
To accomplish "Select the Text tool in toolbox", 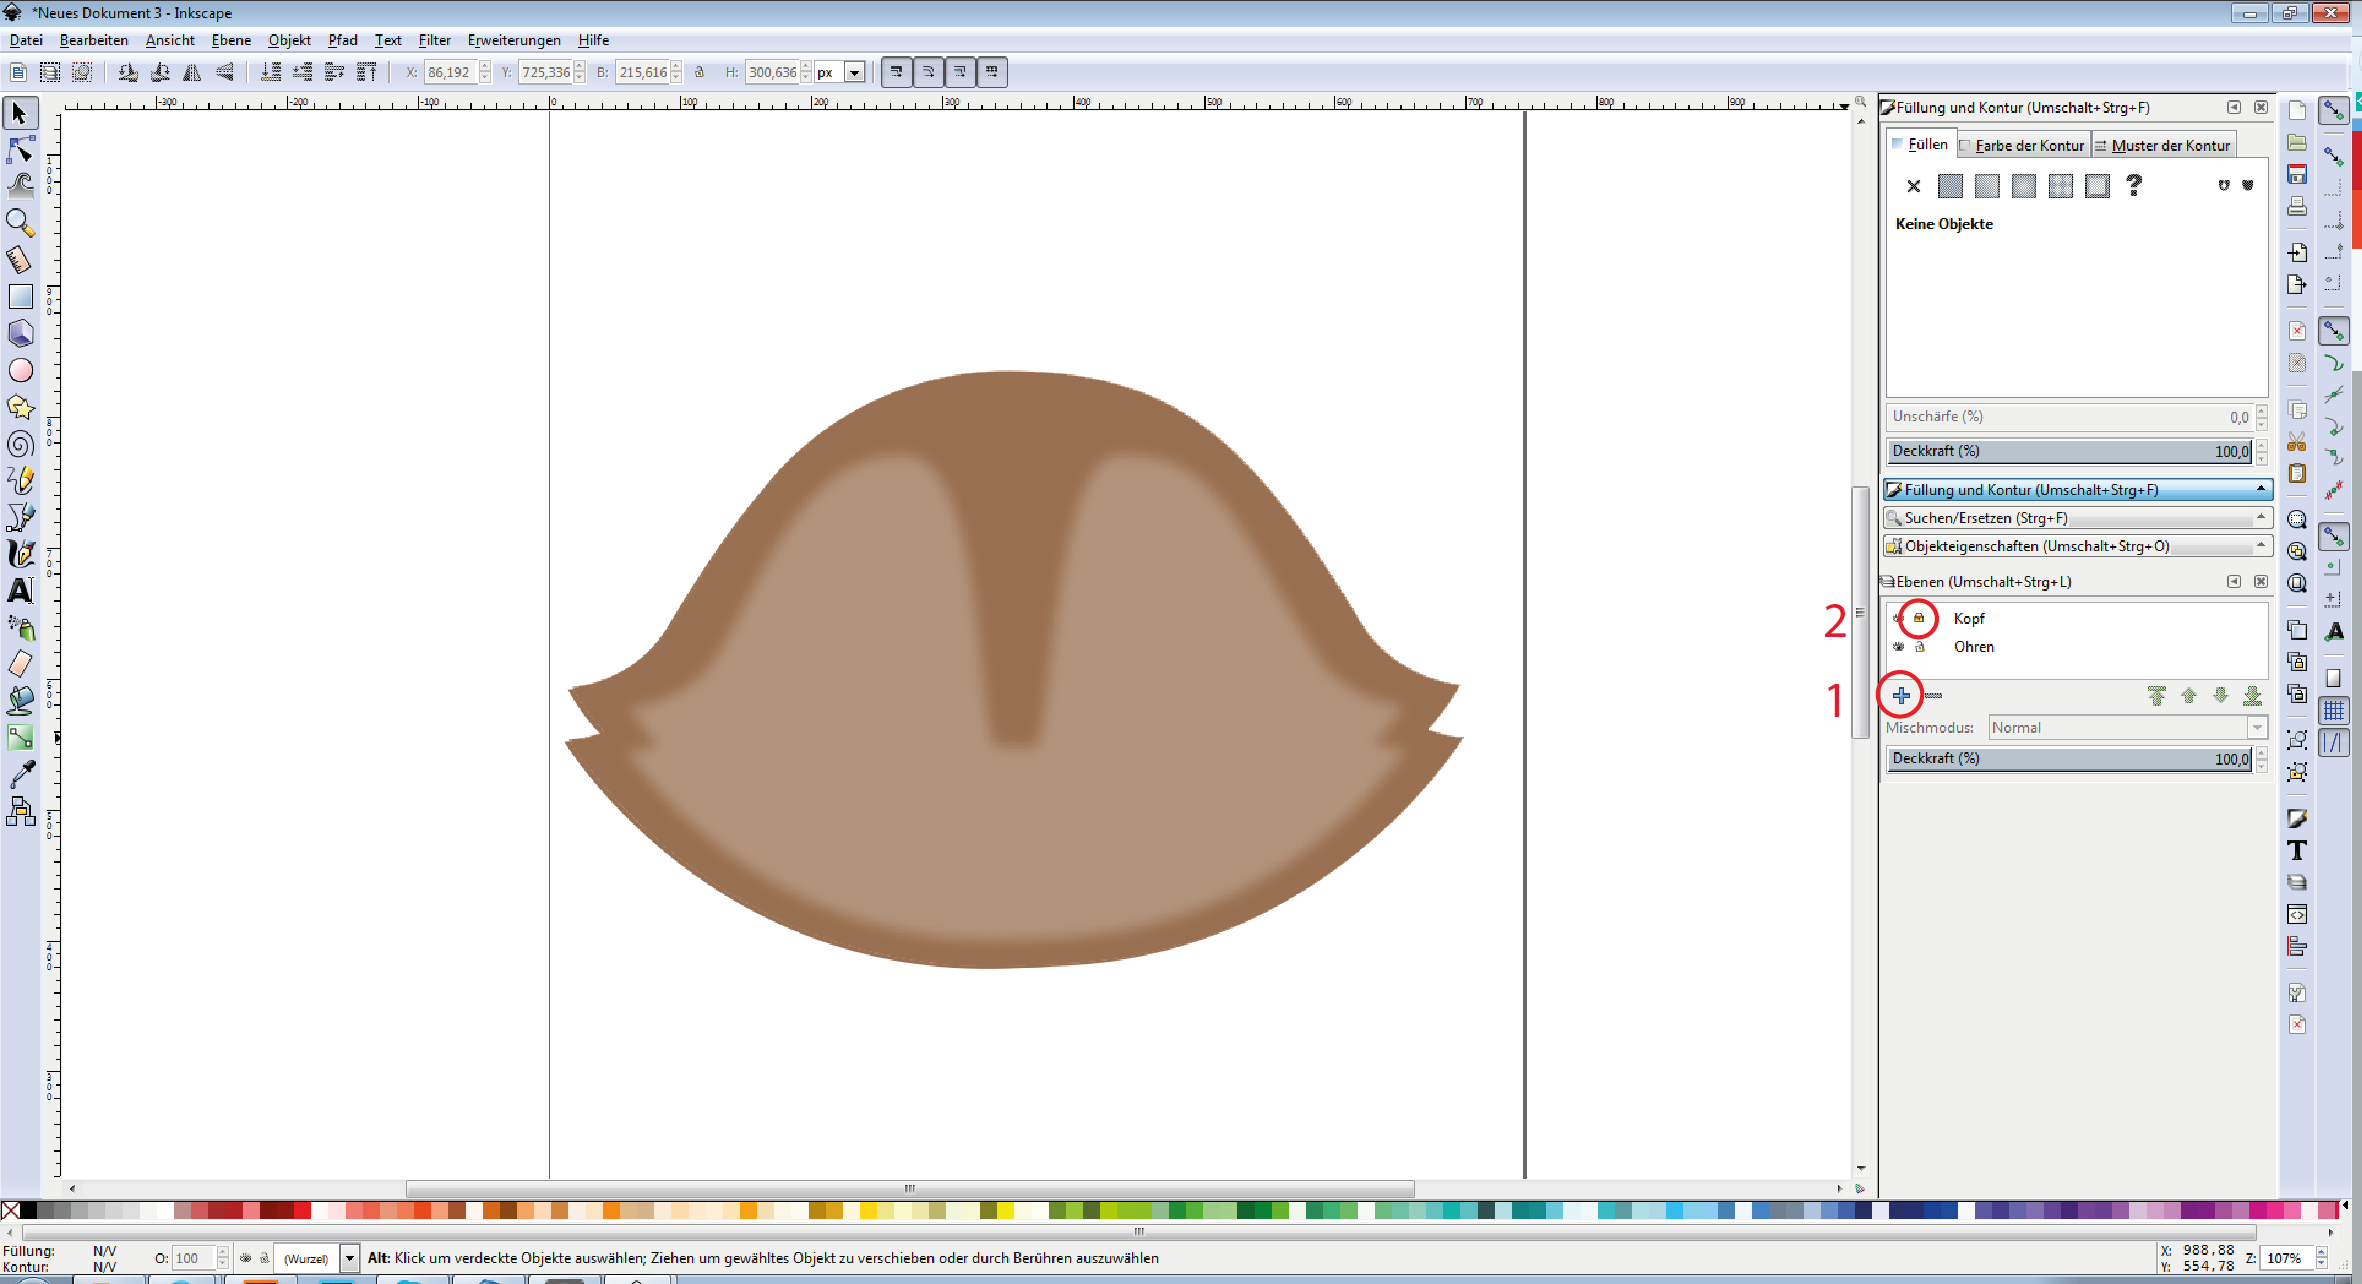I will pyautogui.click(x=20, y=591).
